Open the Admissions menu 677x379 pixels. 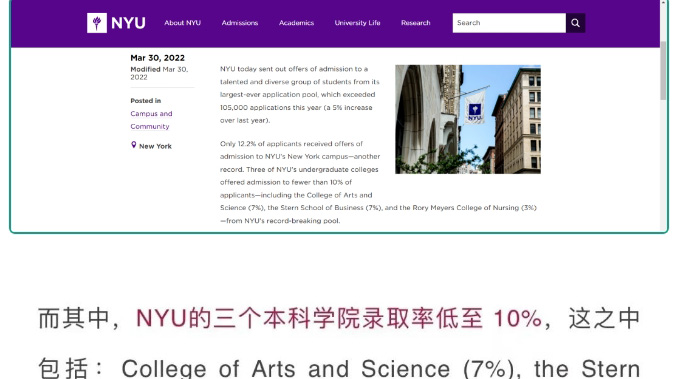(240, 23)
